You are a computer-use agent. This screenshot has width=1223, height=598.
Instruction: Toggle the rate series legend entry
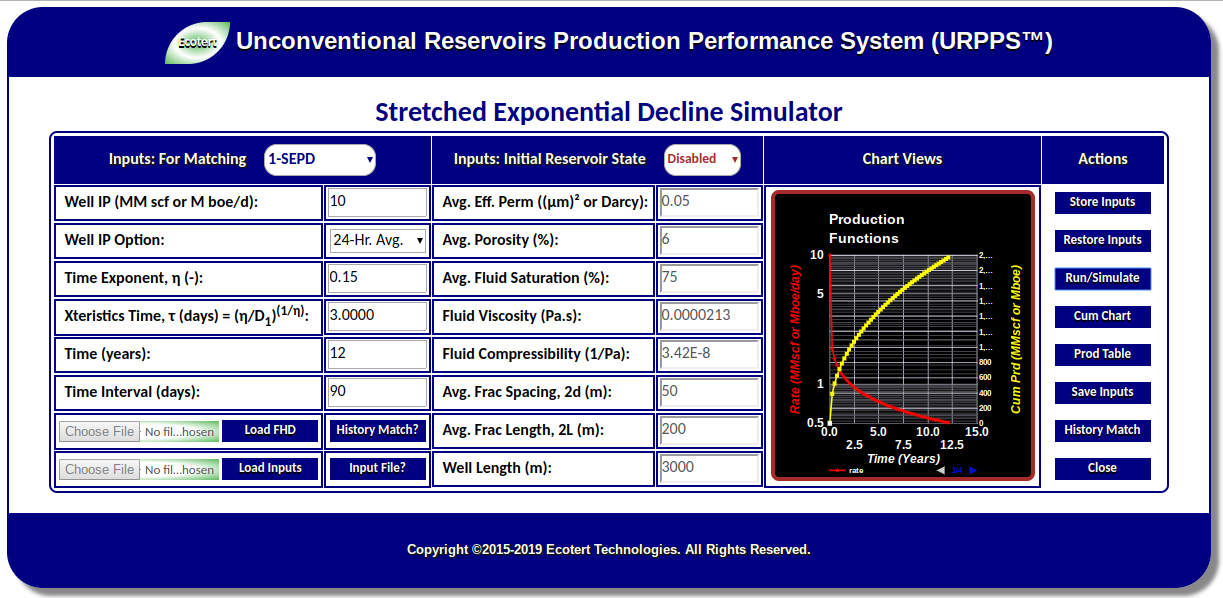[x=847, y=470]
